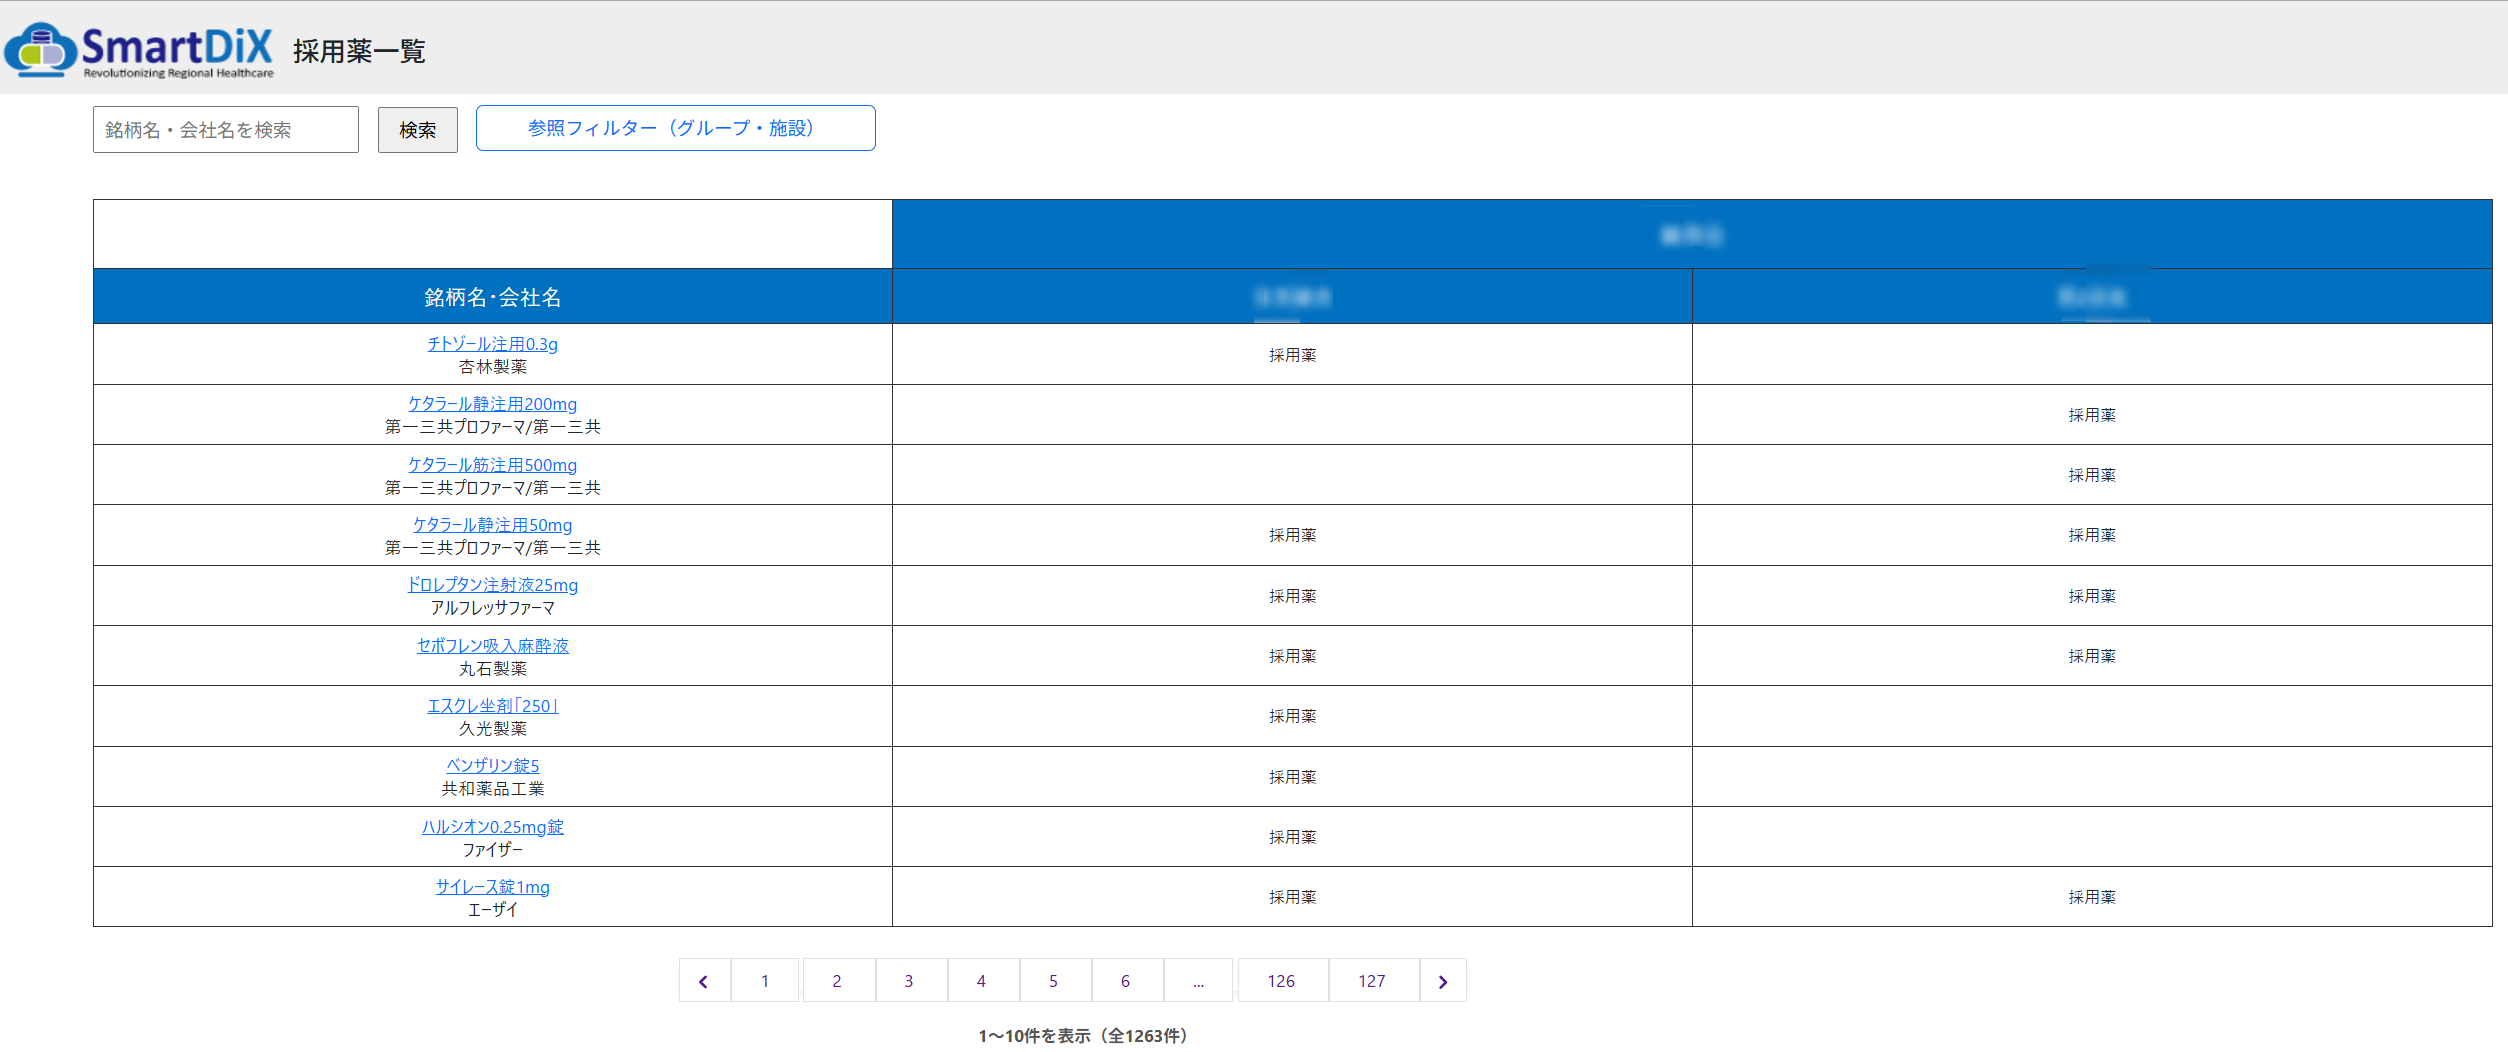Click the 検索 button
Viewport: 2508px width, 1052px height.
418,130
